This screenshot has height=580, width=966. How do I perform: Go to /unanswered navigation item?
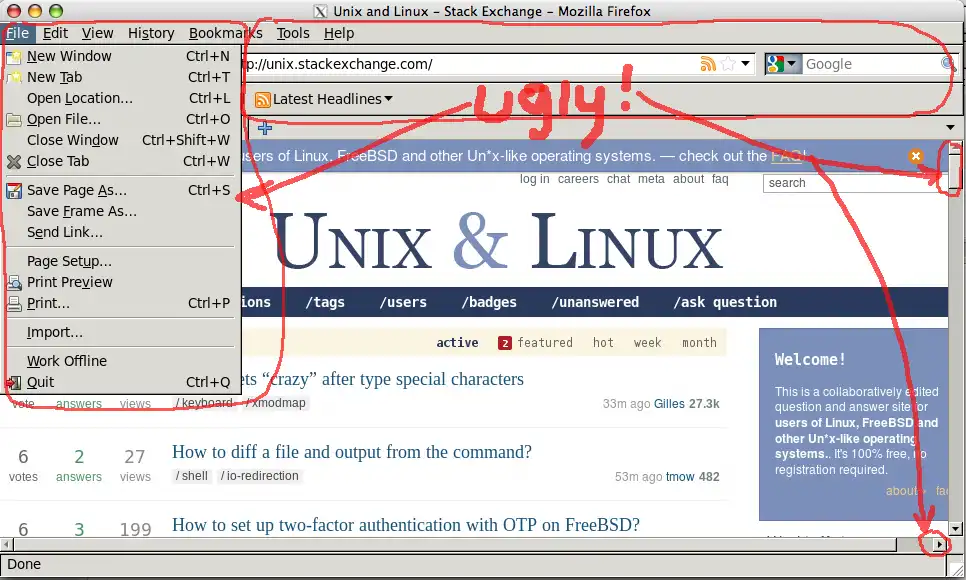pyautogui.click(x=595, y=302)
